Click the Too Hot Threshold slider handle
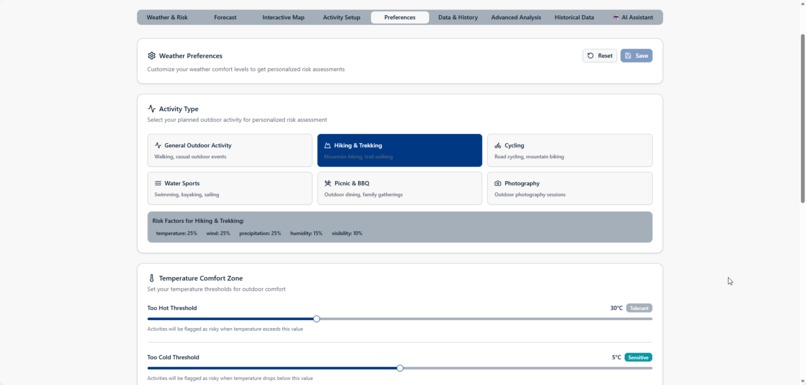 [x=317, y=319]
